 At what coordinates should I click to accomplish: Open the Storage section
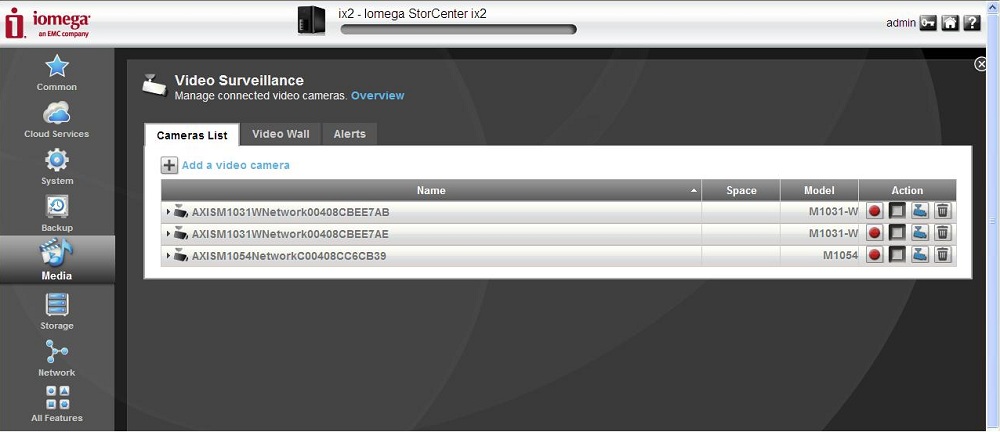coord(57,312)
